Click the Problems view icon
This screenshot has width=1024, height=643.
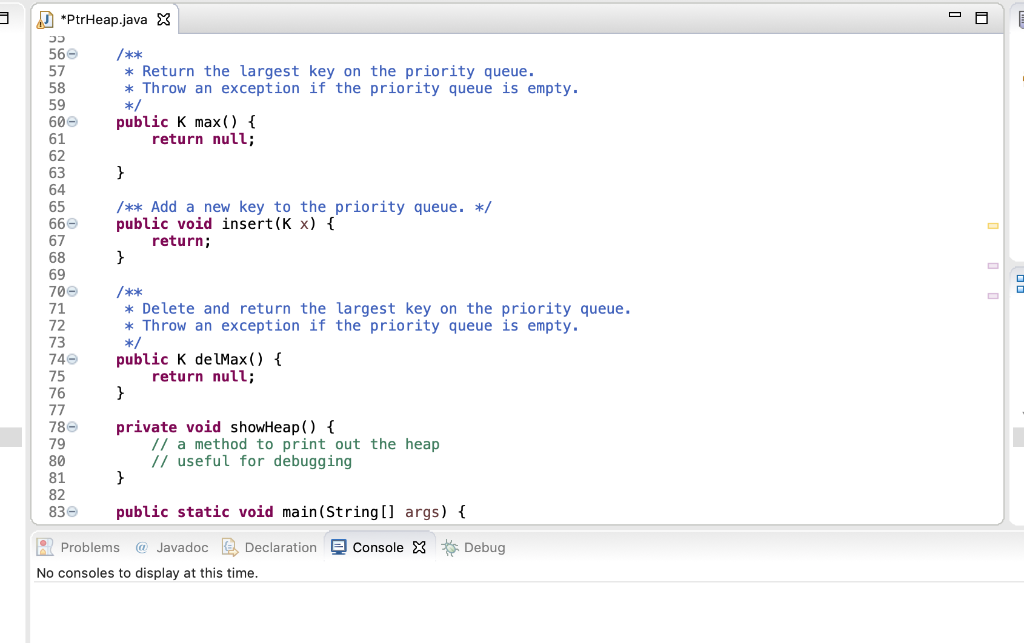click(45, 547)
